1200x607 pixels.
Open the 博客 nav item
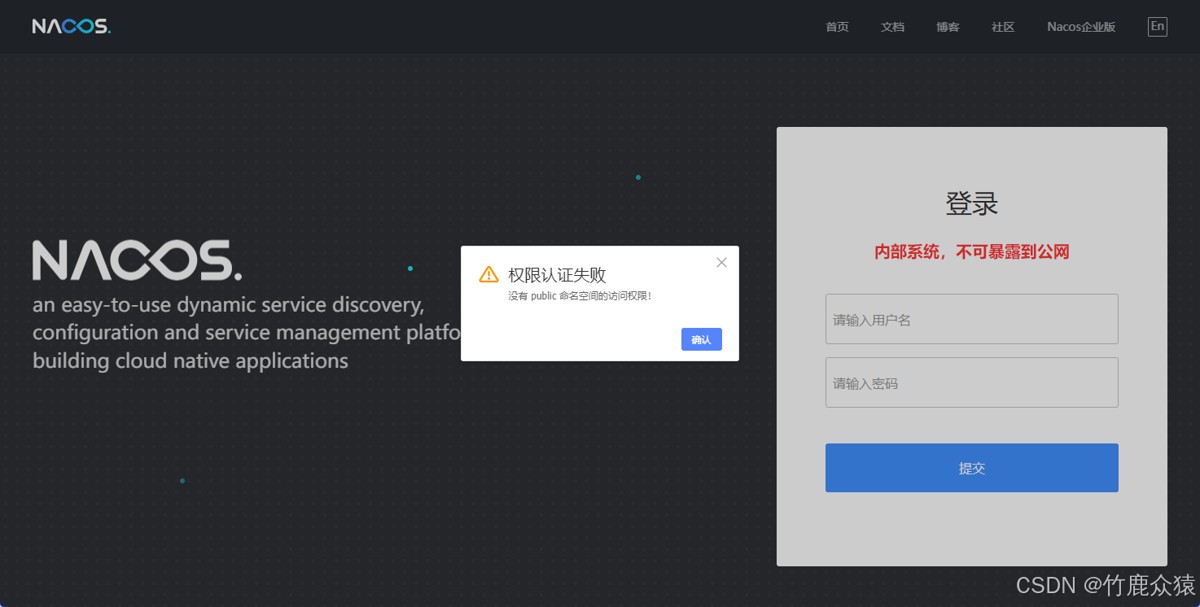click(948, 27)
